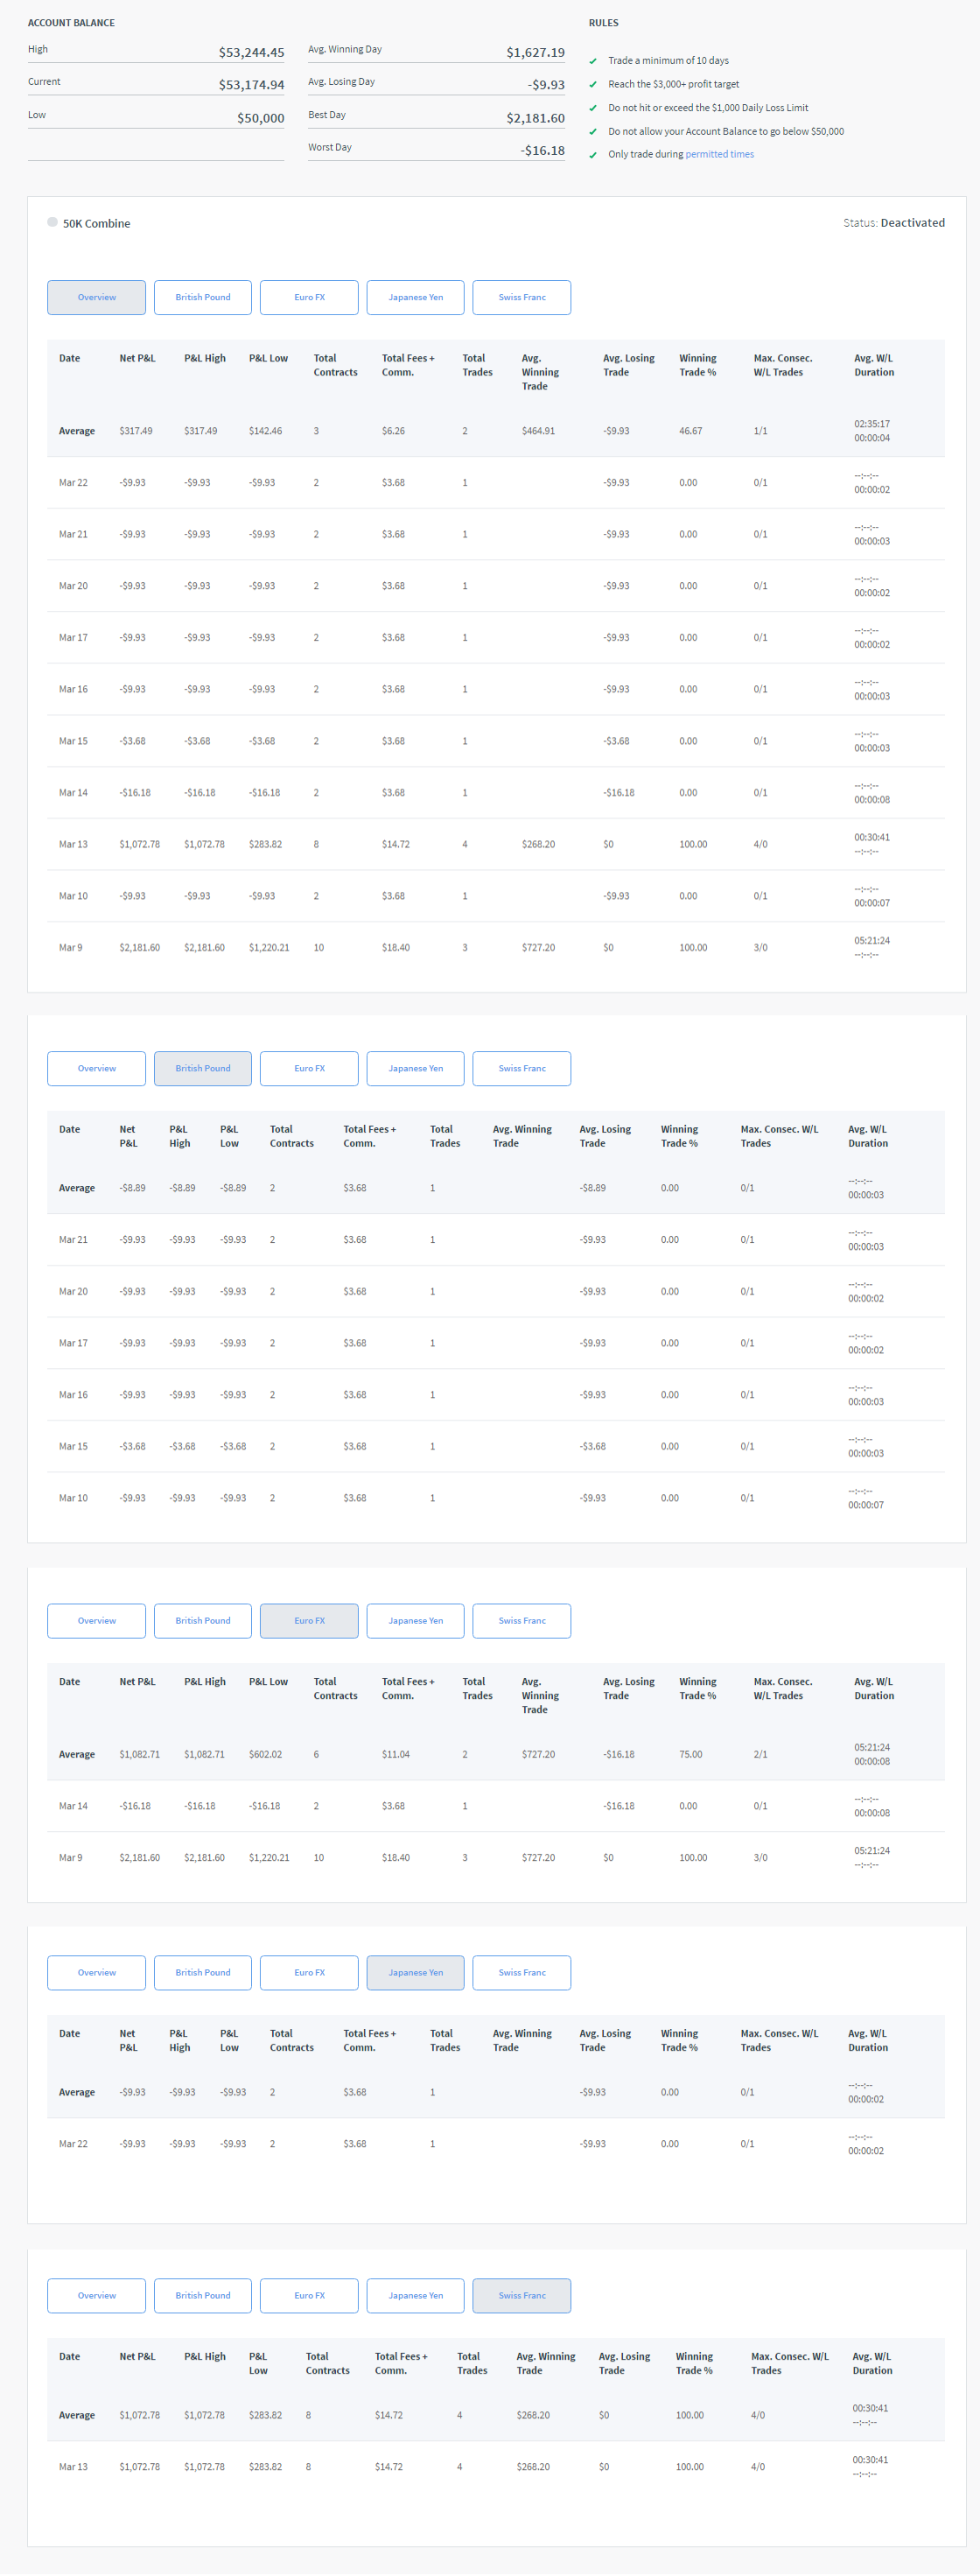Open Overview tab in the bottommost tab row
The image size is (980, 2576).
[x=97, y=2295]
